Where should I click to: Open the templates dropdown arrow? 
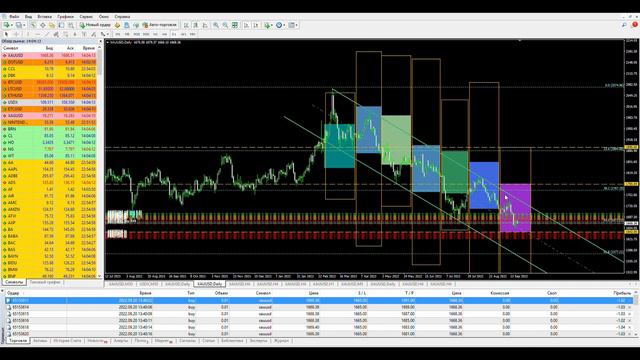pos(297,25)
